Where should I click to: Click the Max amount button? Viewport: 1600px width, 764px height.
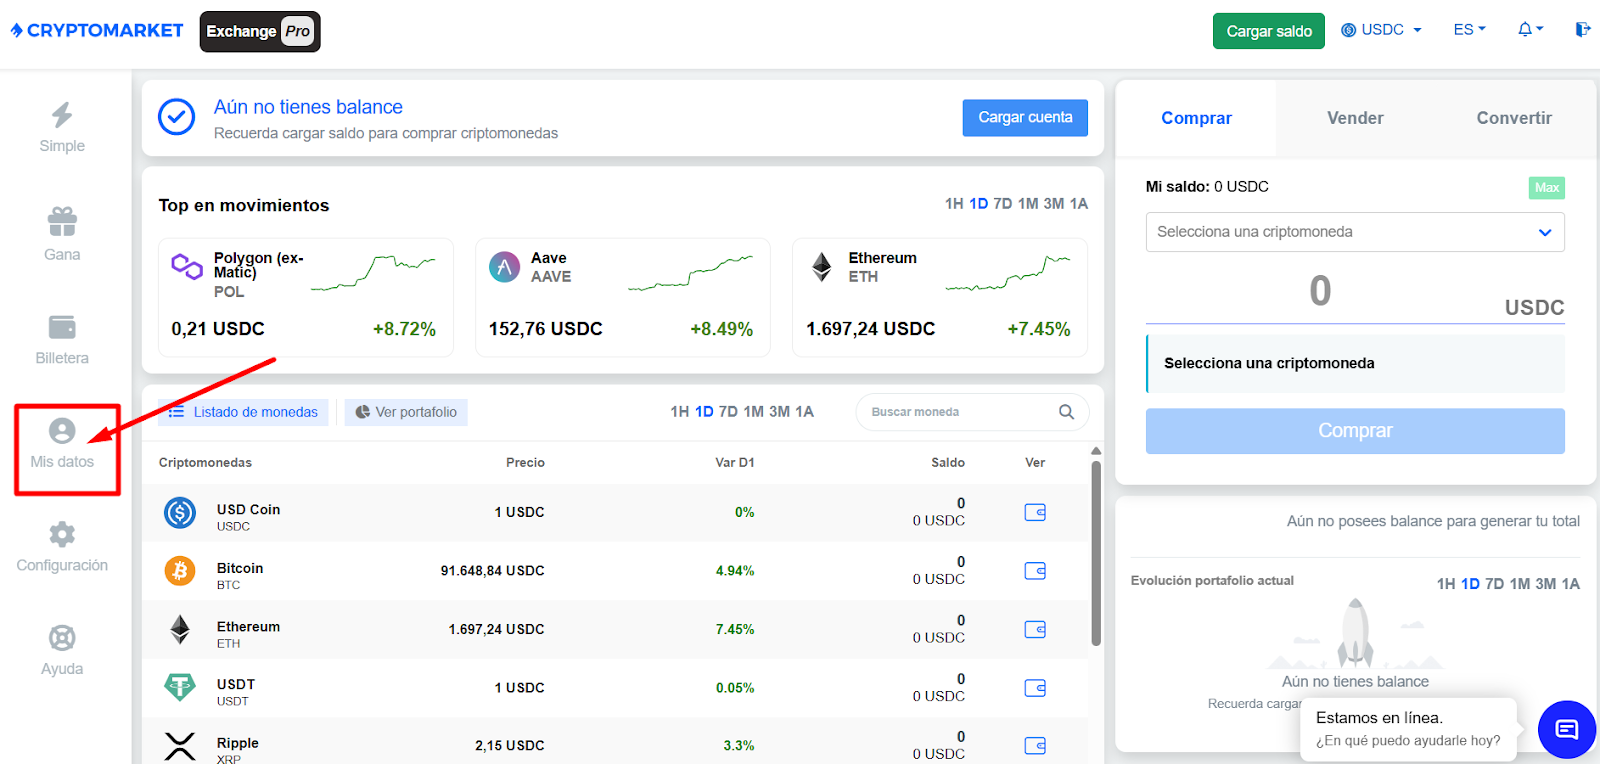click(x=1547, y=188)
